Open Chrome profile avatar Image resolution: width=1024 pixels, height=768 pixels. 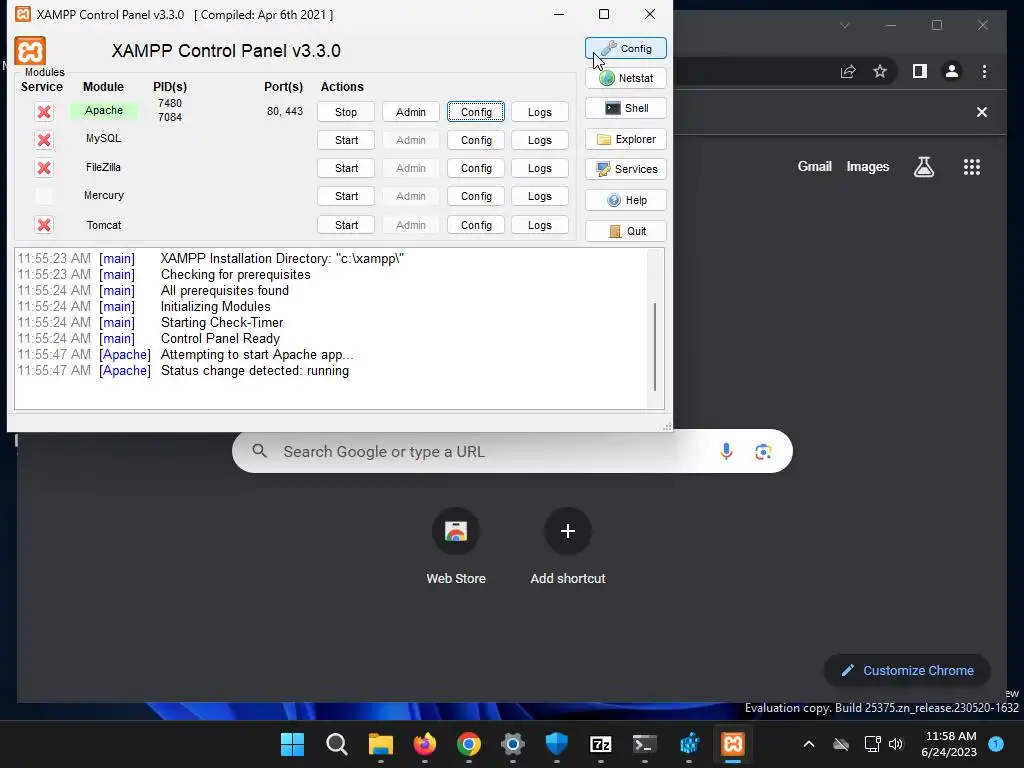click(952, 71)
